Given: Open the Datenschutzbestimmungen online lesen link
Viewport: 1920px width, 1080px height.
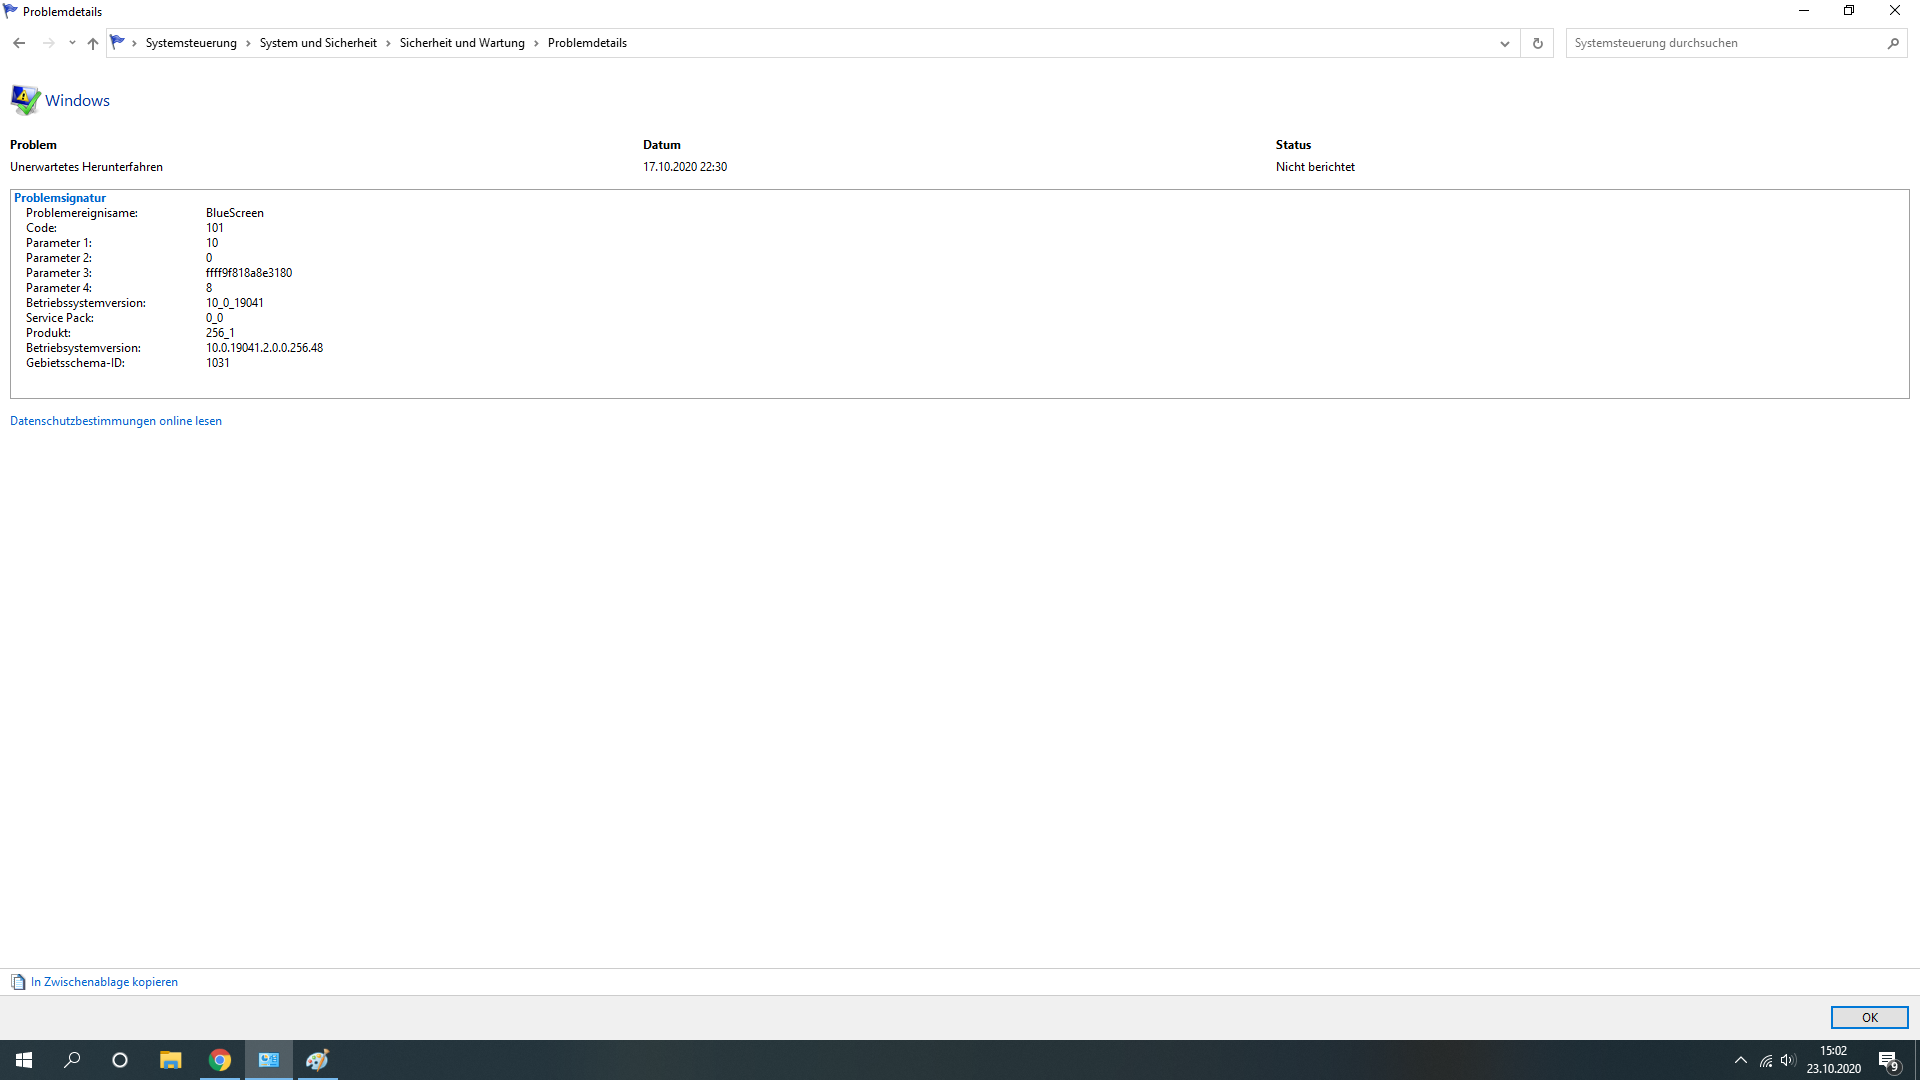Looking at the screenshot, I should [116, 421].
